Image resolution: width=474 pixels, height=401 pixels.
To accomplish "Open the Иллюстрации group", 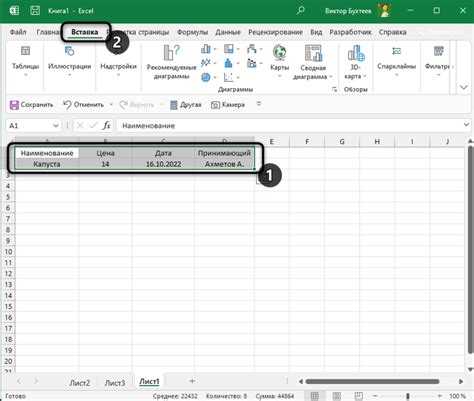I will point(69,61).
